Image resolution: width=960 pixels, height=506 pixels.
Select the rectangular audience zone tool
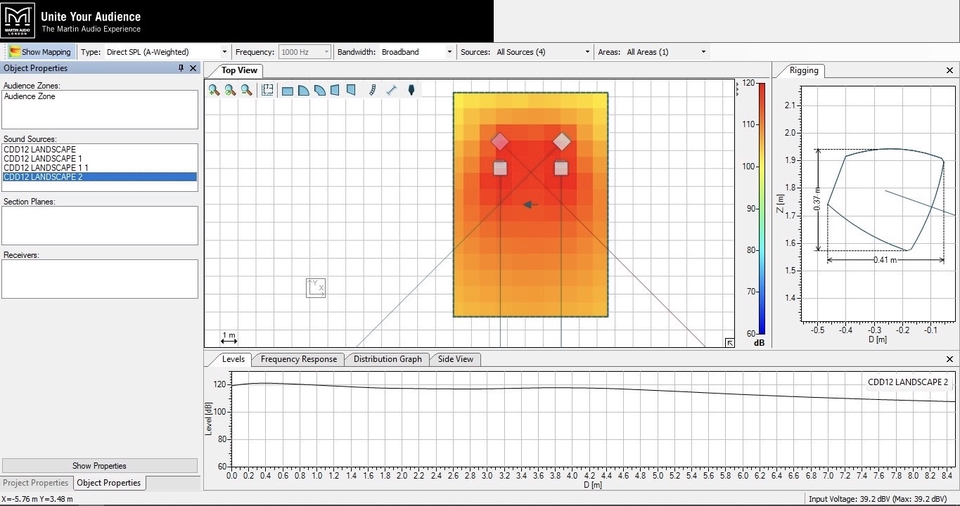pyautogui.click(x=287, y=91)
